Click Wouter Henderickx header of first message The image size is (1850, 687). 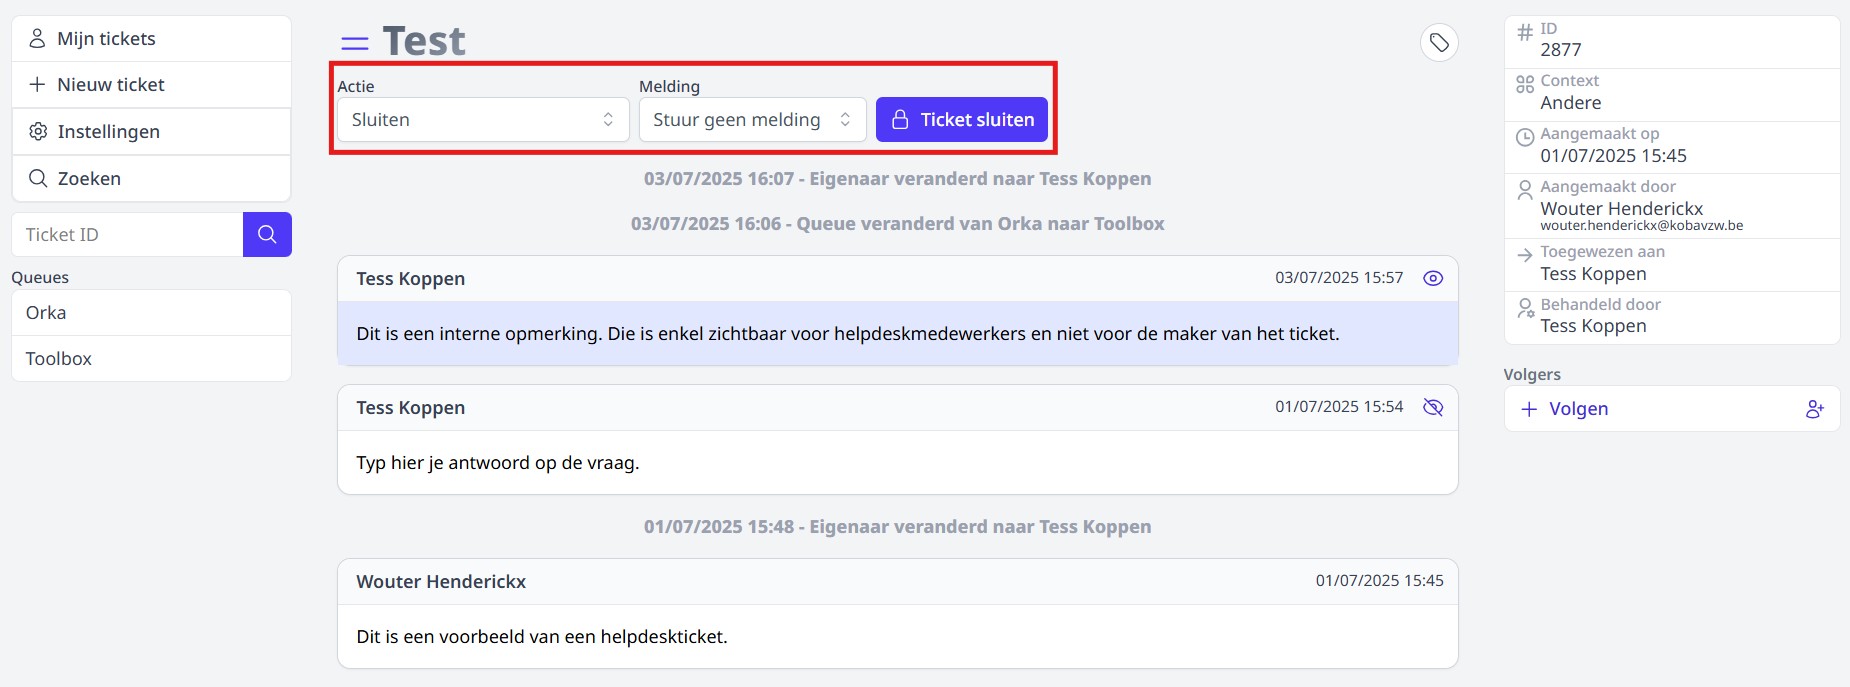[x=441, y=582]
